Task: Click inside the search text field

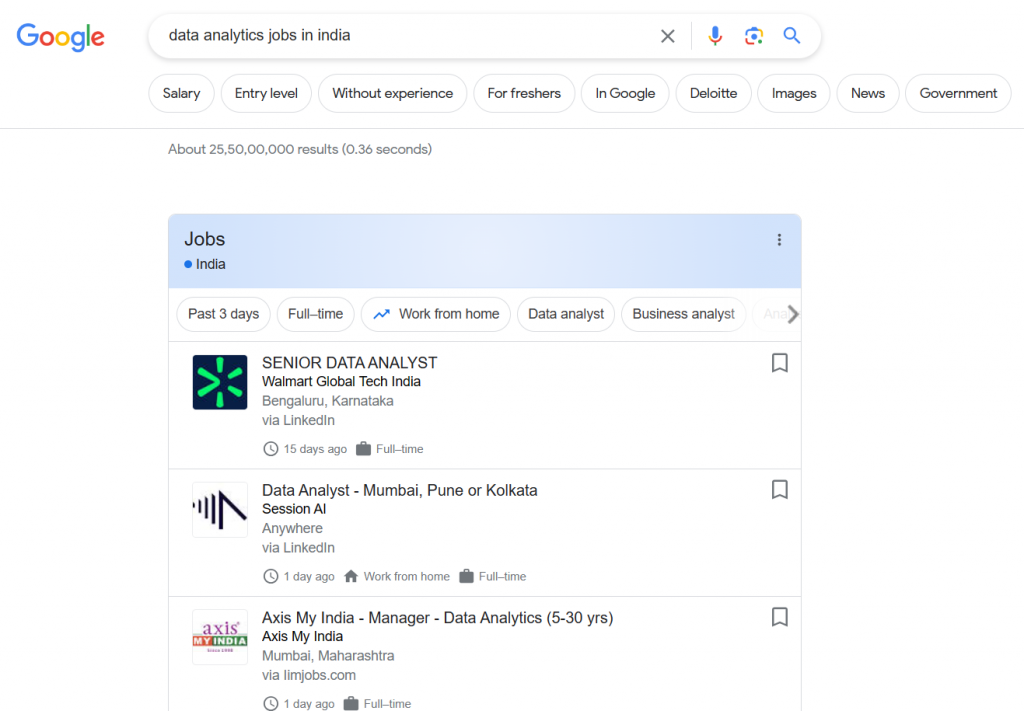Action: click(x=405, y=35)
